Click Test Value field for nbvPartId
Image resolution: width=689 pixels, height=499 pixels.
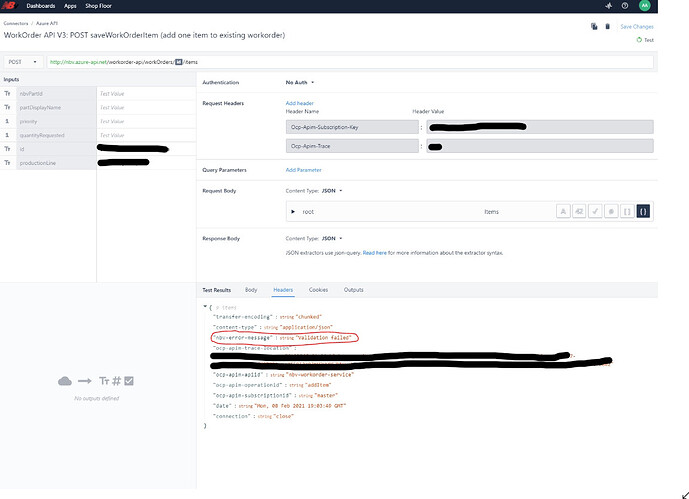[x=146, y=94]
